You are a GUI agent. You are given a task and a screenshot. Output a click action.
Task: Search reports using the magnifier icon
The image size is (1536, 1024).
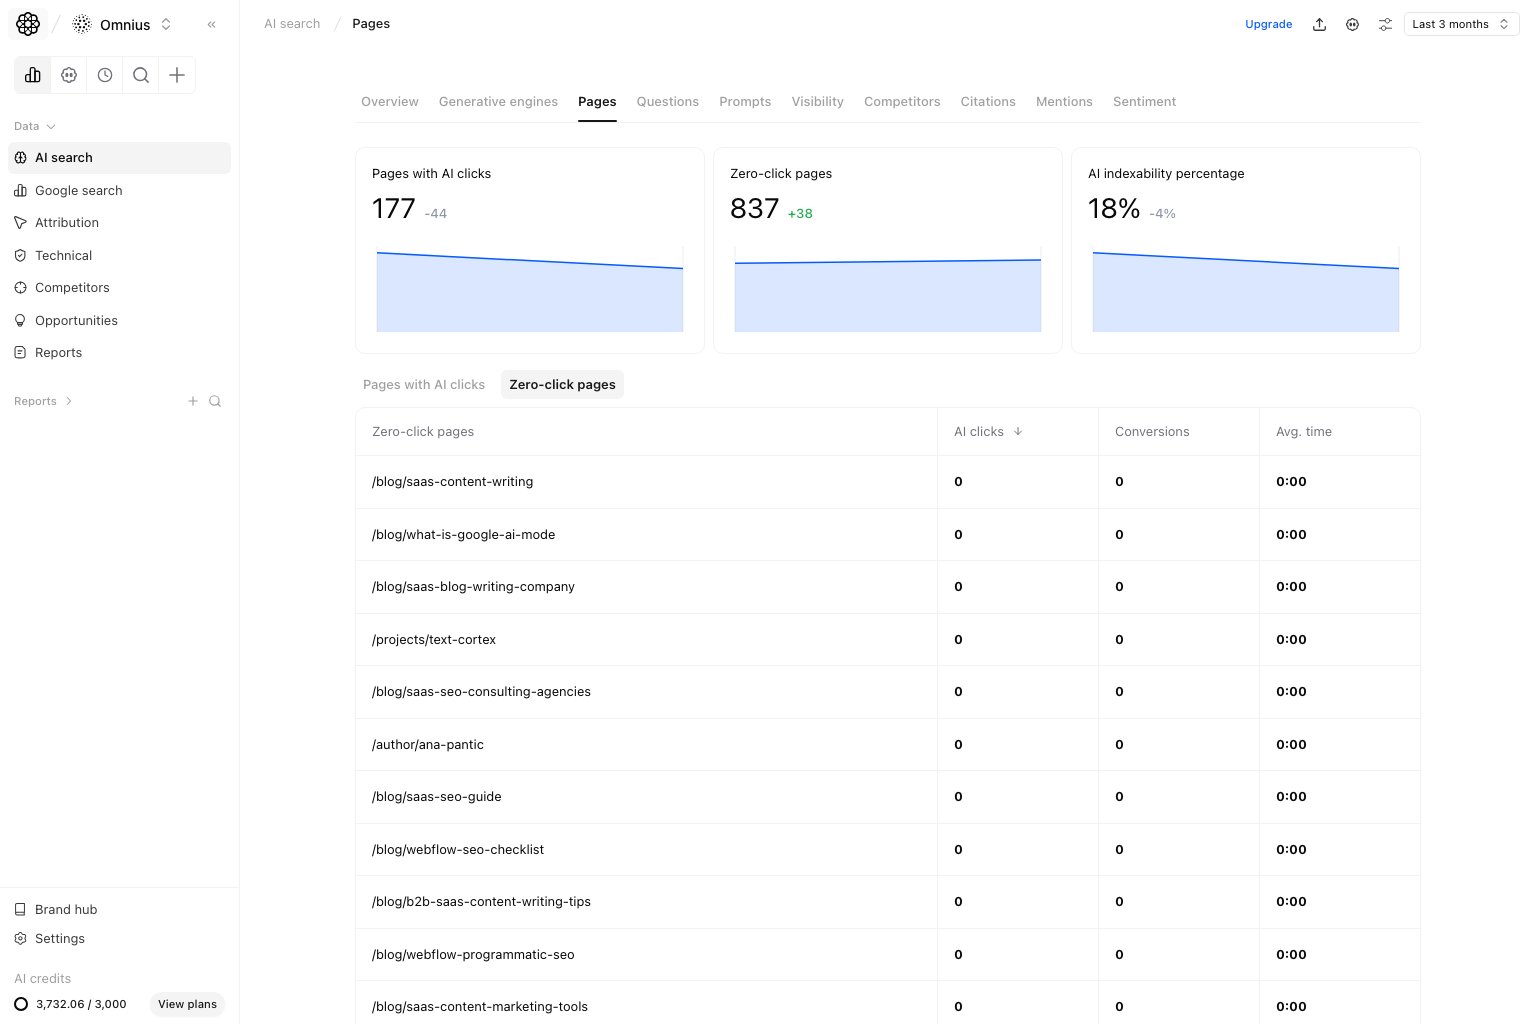pos(215,401)
